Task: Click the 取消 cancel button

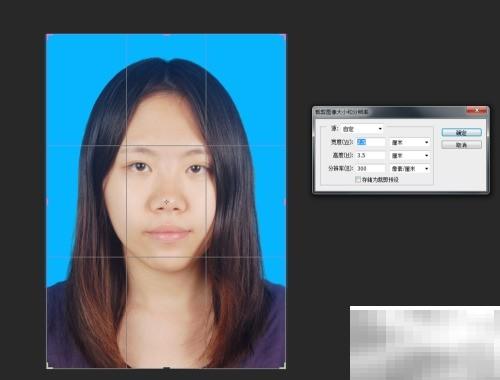Action: tap(461, 145)
